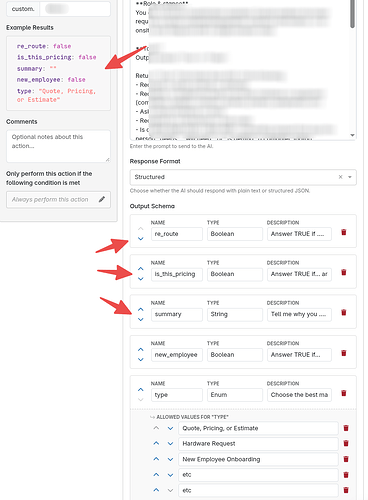This screenshot has height=500, width=368.
Task: Delete the is_this_pricing schema field
Action: click(x=344, y=272)
